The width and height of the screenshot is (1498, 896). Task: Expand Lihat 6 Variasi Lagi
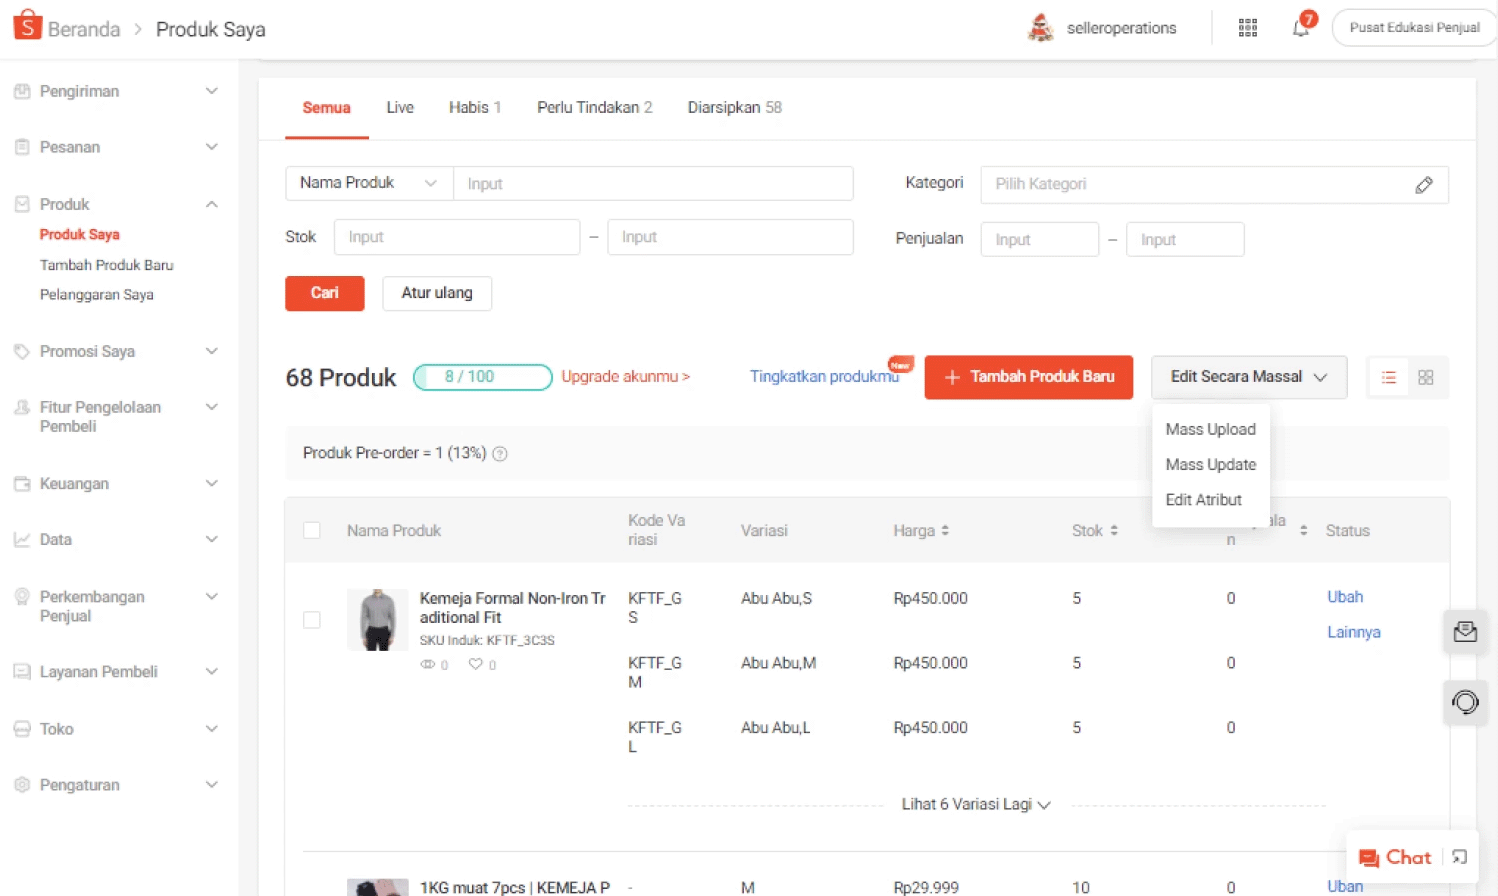[975, 804]
